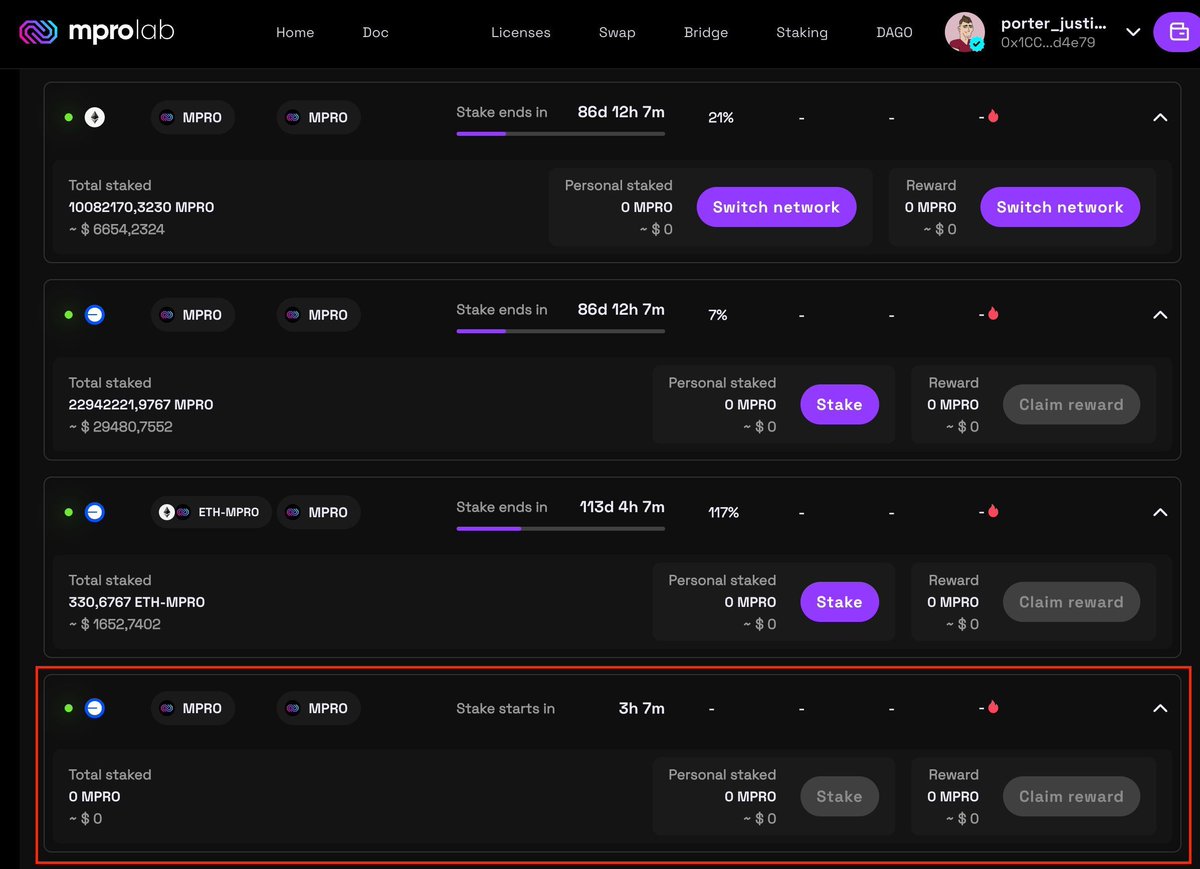The image size is (1200, 869).
Task: Click the red flame icon in 21% pool
Action: pyautogui.click(x=993, y=117)
